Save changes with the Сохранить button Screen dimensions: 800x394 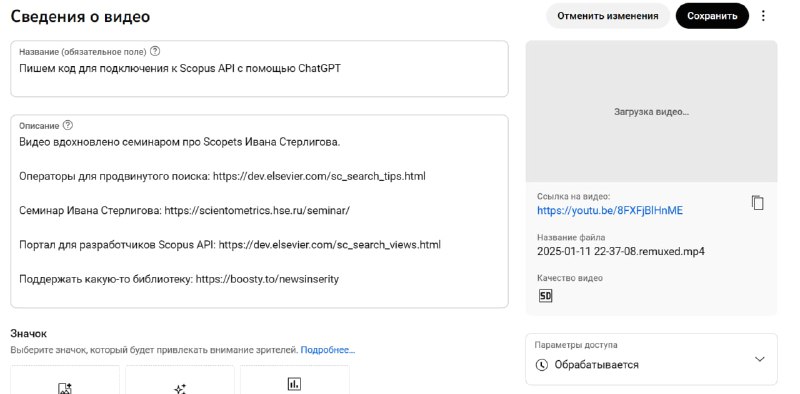click(x=712, y=16)
